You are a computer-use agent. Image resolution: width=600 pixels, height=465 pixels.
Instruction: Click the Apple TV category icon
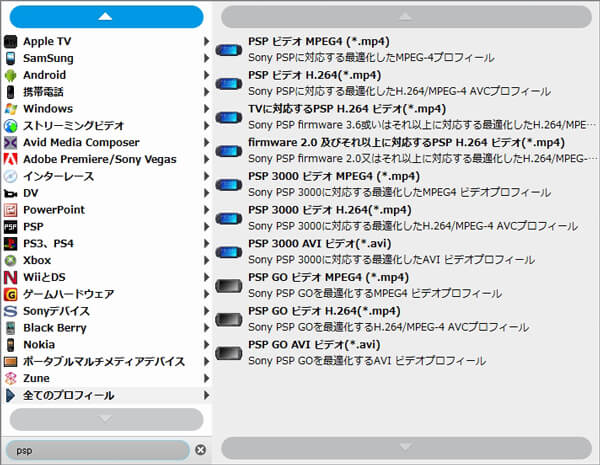[11, 41]
